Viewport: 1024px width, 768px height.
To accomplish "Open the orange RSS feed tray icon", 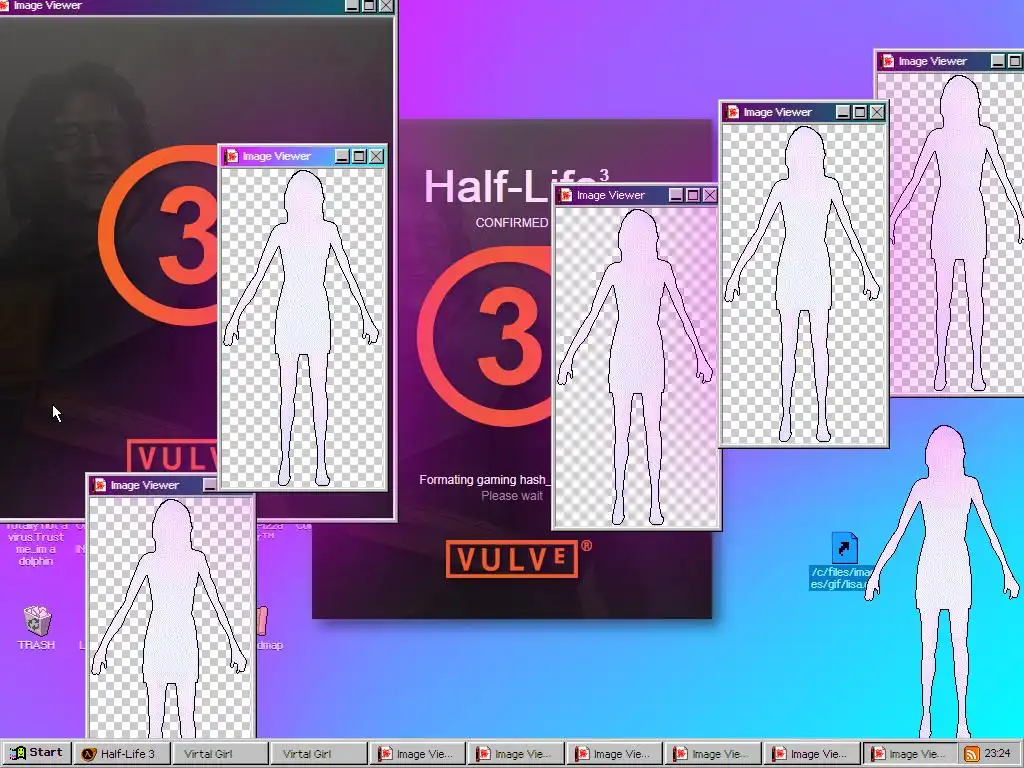I will [971, 754].
